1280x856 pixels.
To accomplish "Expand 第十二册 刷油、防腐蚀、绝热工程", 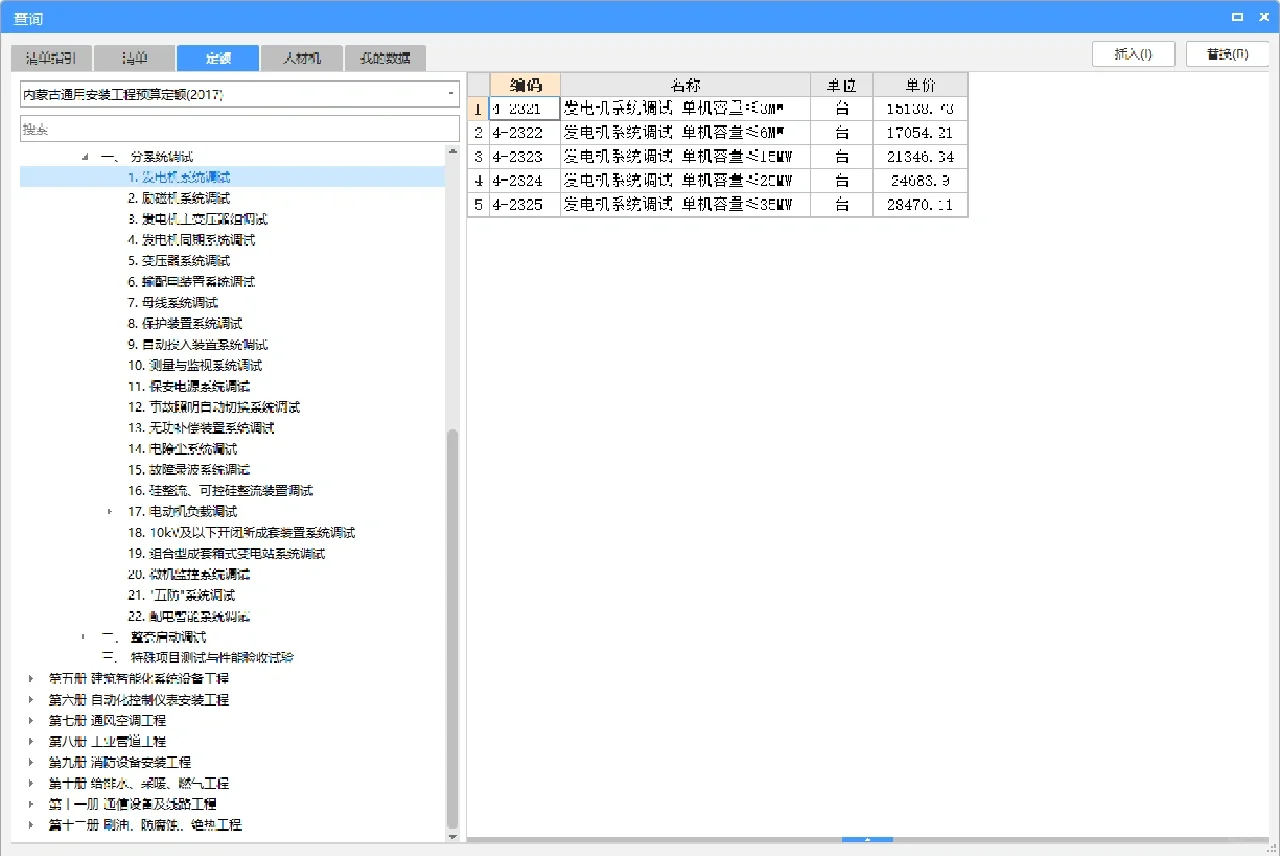I will [x=29, y=824].
